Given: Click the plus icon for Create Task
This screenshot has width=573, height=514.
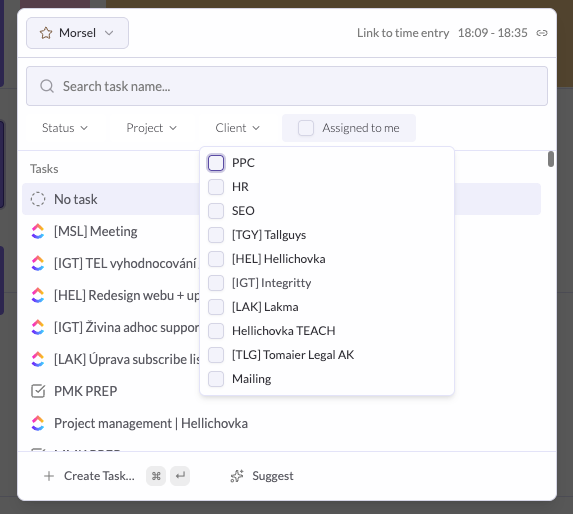Looking at the screenshot, I should [49, 476].
